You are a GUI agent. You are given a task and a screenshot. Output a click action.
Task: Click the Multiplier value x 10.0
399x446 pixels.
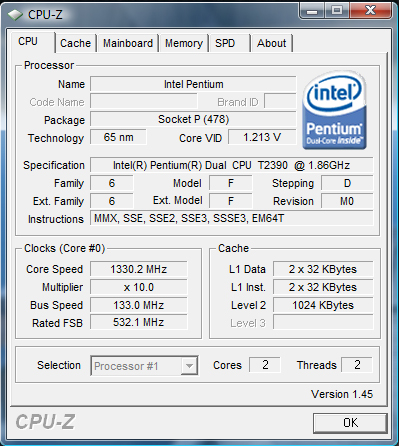(x=139, y=287)
